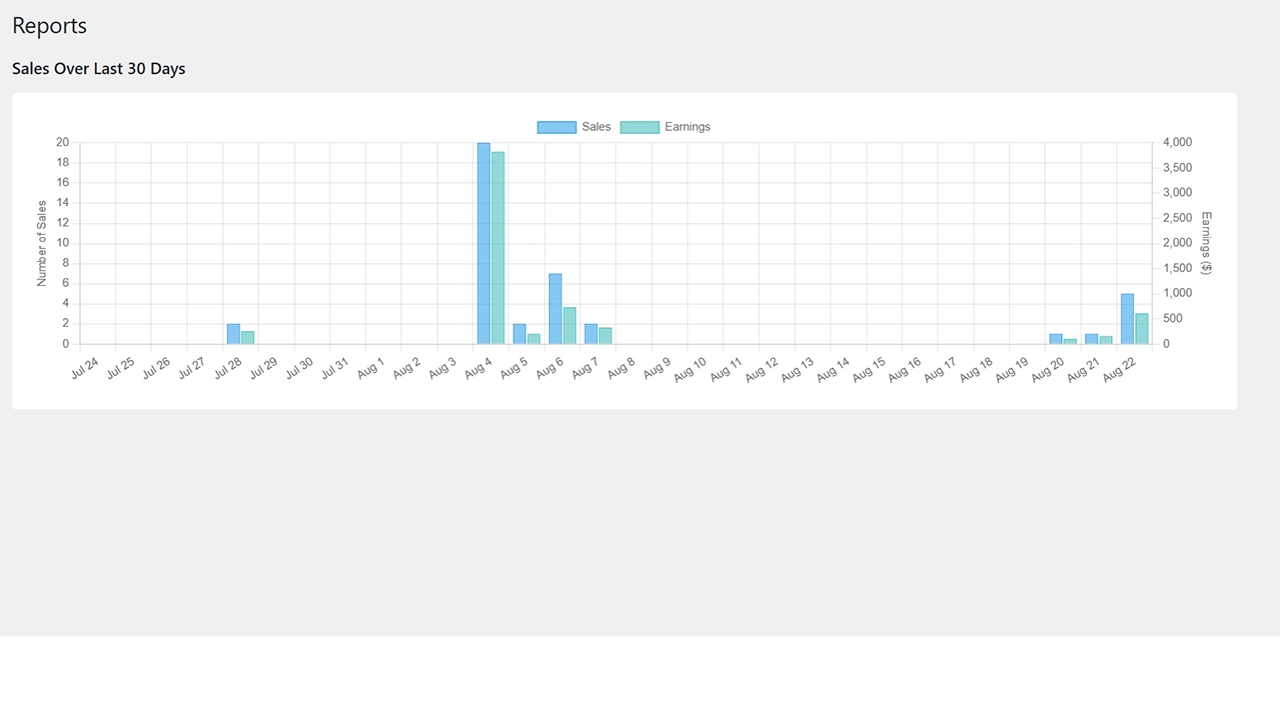Select the tallest blue Sales bar on Aug 4
This screenshot has height=720, width=1280.
[484, 243]
